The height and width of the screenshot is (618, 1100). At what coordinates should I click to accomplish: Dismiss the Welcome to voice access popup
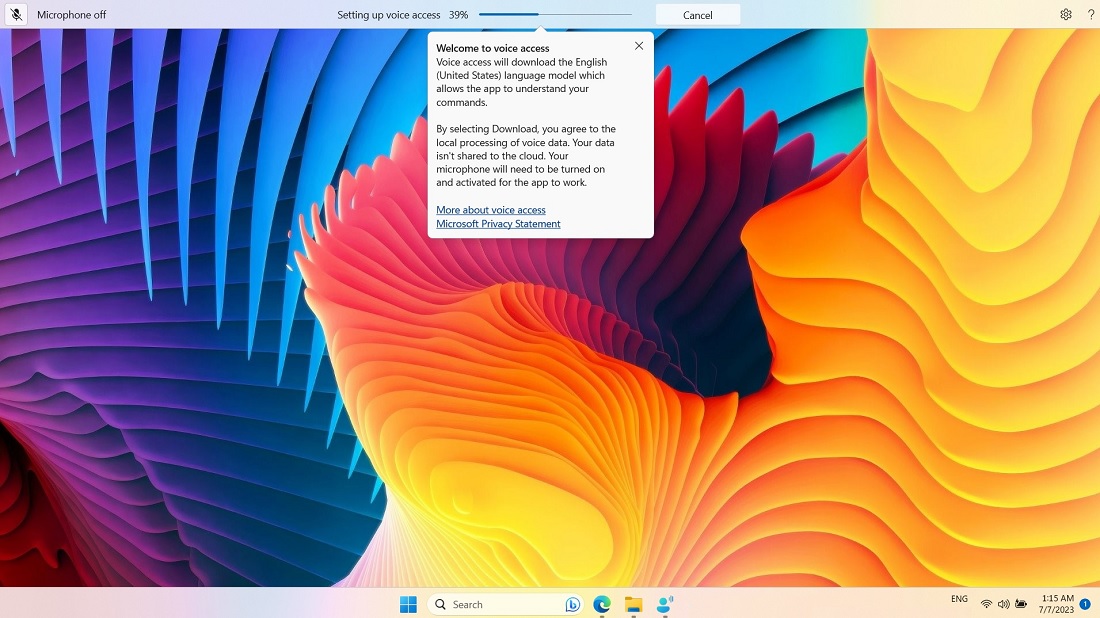click(638, 46)
